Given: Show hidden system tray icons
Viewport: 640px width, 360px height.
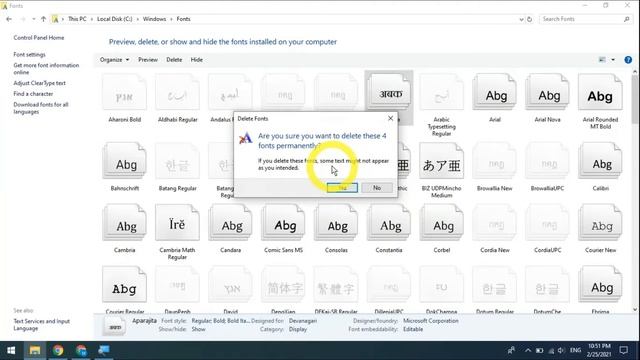Looking at the screenshot, I should pyautogui.click(x=528, y=350).
